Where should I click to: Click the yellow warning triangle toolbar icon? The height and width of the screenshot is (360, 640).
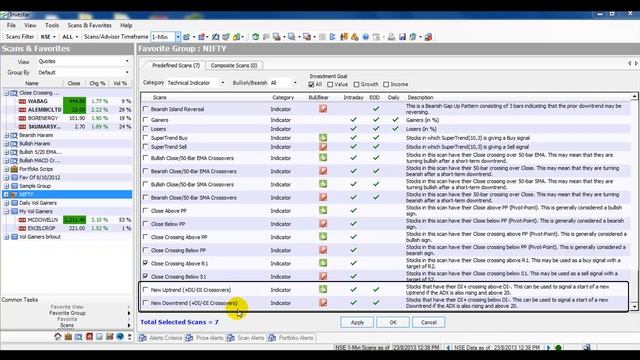click(355, 37)
